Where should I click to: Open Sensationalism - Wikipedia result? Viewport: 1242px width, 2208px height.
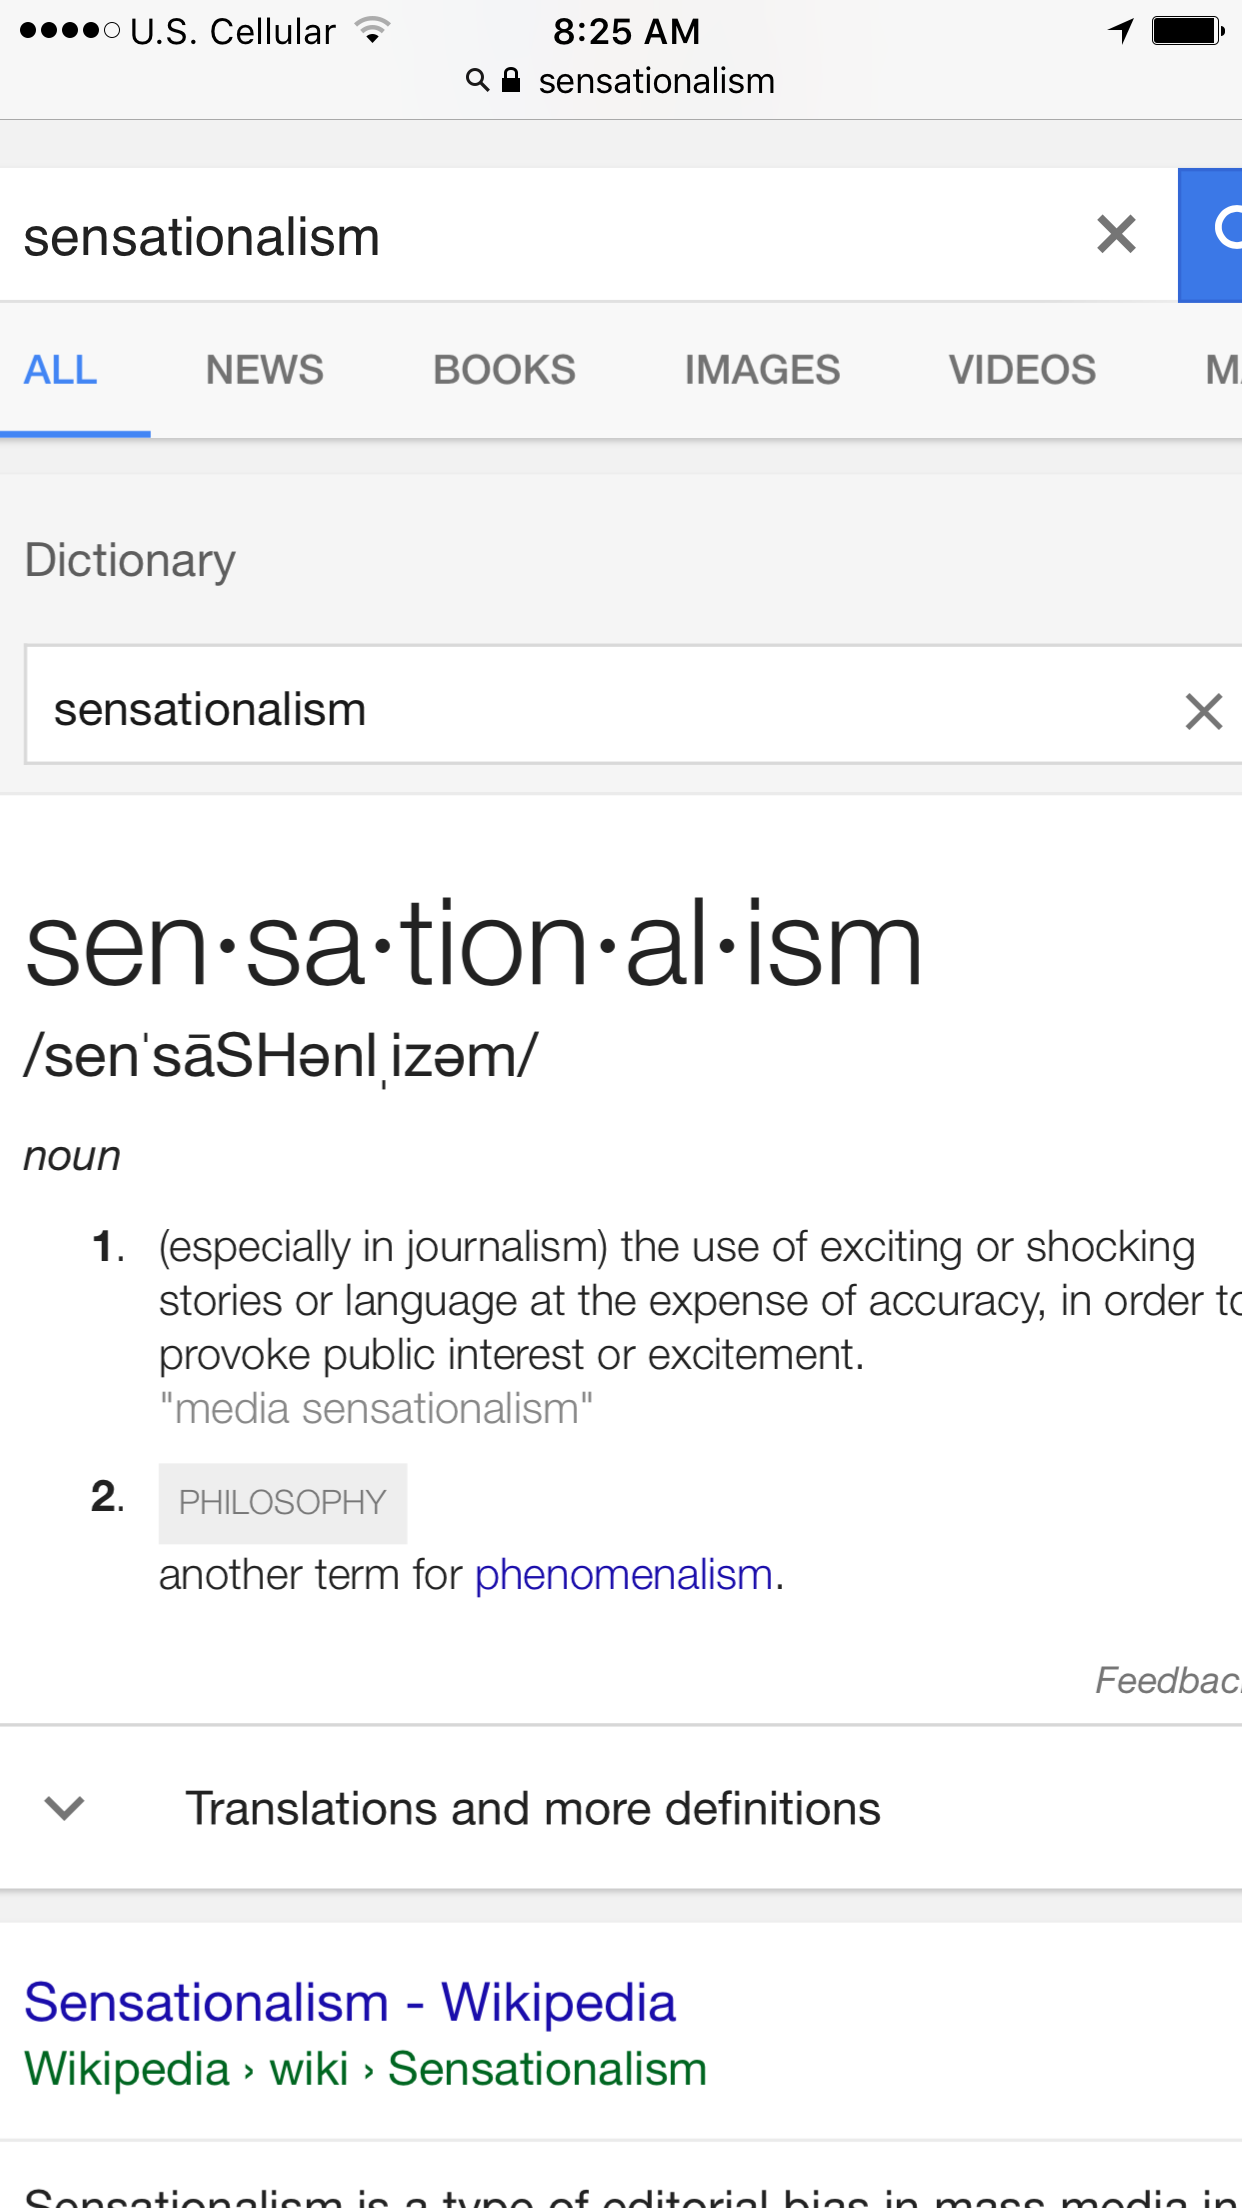coord(350,2003)
